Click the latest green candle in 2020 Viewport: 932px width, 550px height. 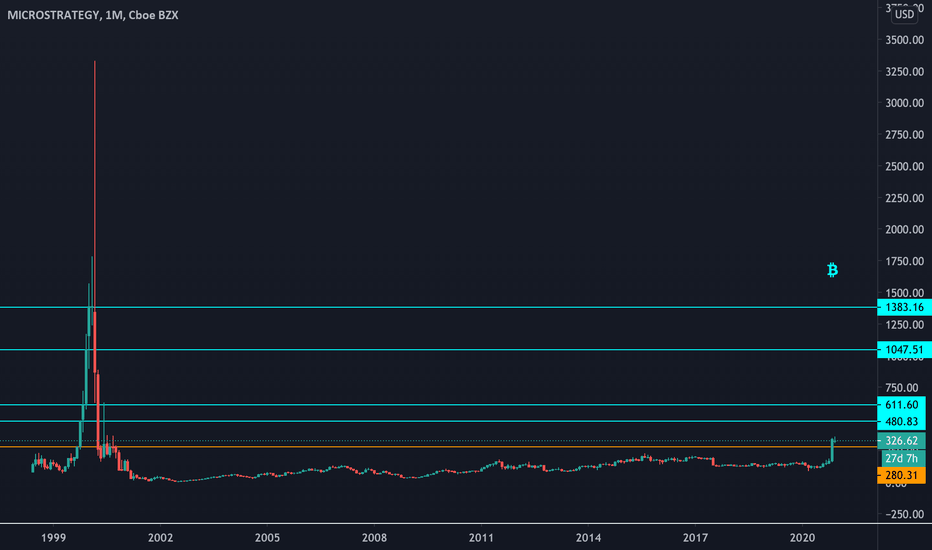833,450
